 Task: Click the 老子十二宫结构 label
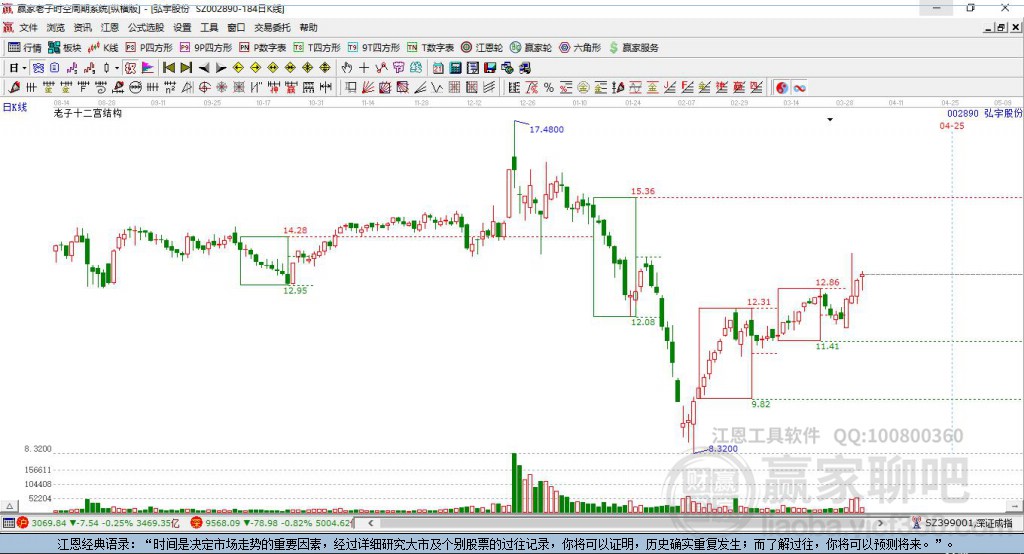[88, 113]
